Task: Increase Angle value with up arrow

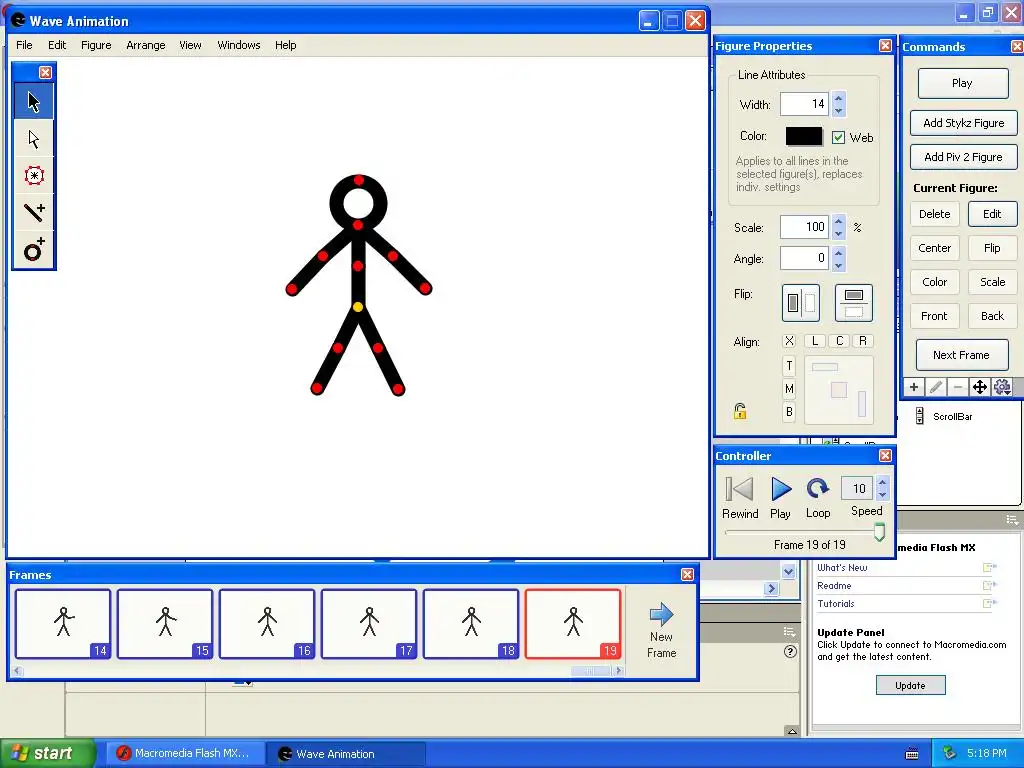Action: (839, 252)
